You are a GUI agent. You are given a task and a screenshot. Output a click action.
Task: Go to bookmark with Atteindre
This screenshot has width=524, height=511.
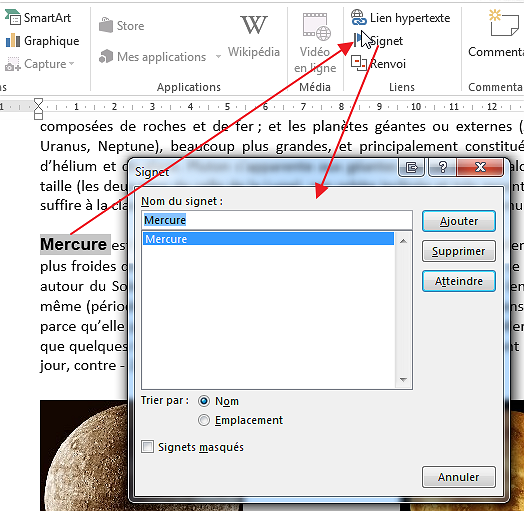point(458,281)
